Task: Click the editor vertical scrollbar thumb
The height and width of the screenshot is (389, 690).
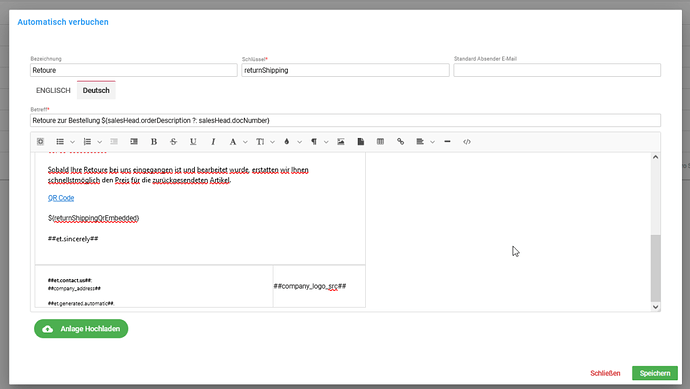Action: pos(656,268)
